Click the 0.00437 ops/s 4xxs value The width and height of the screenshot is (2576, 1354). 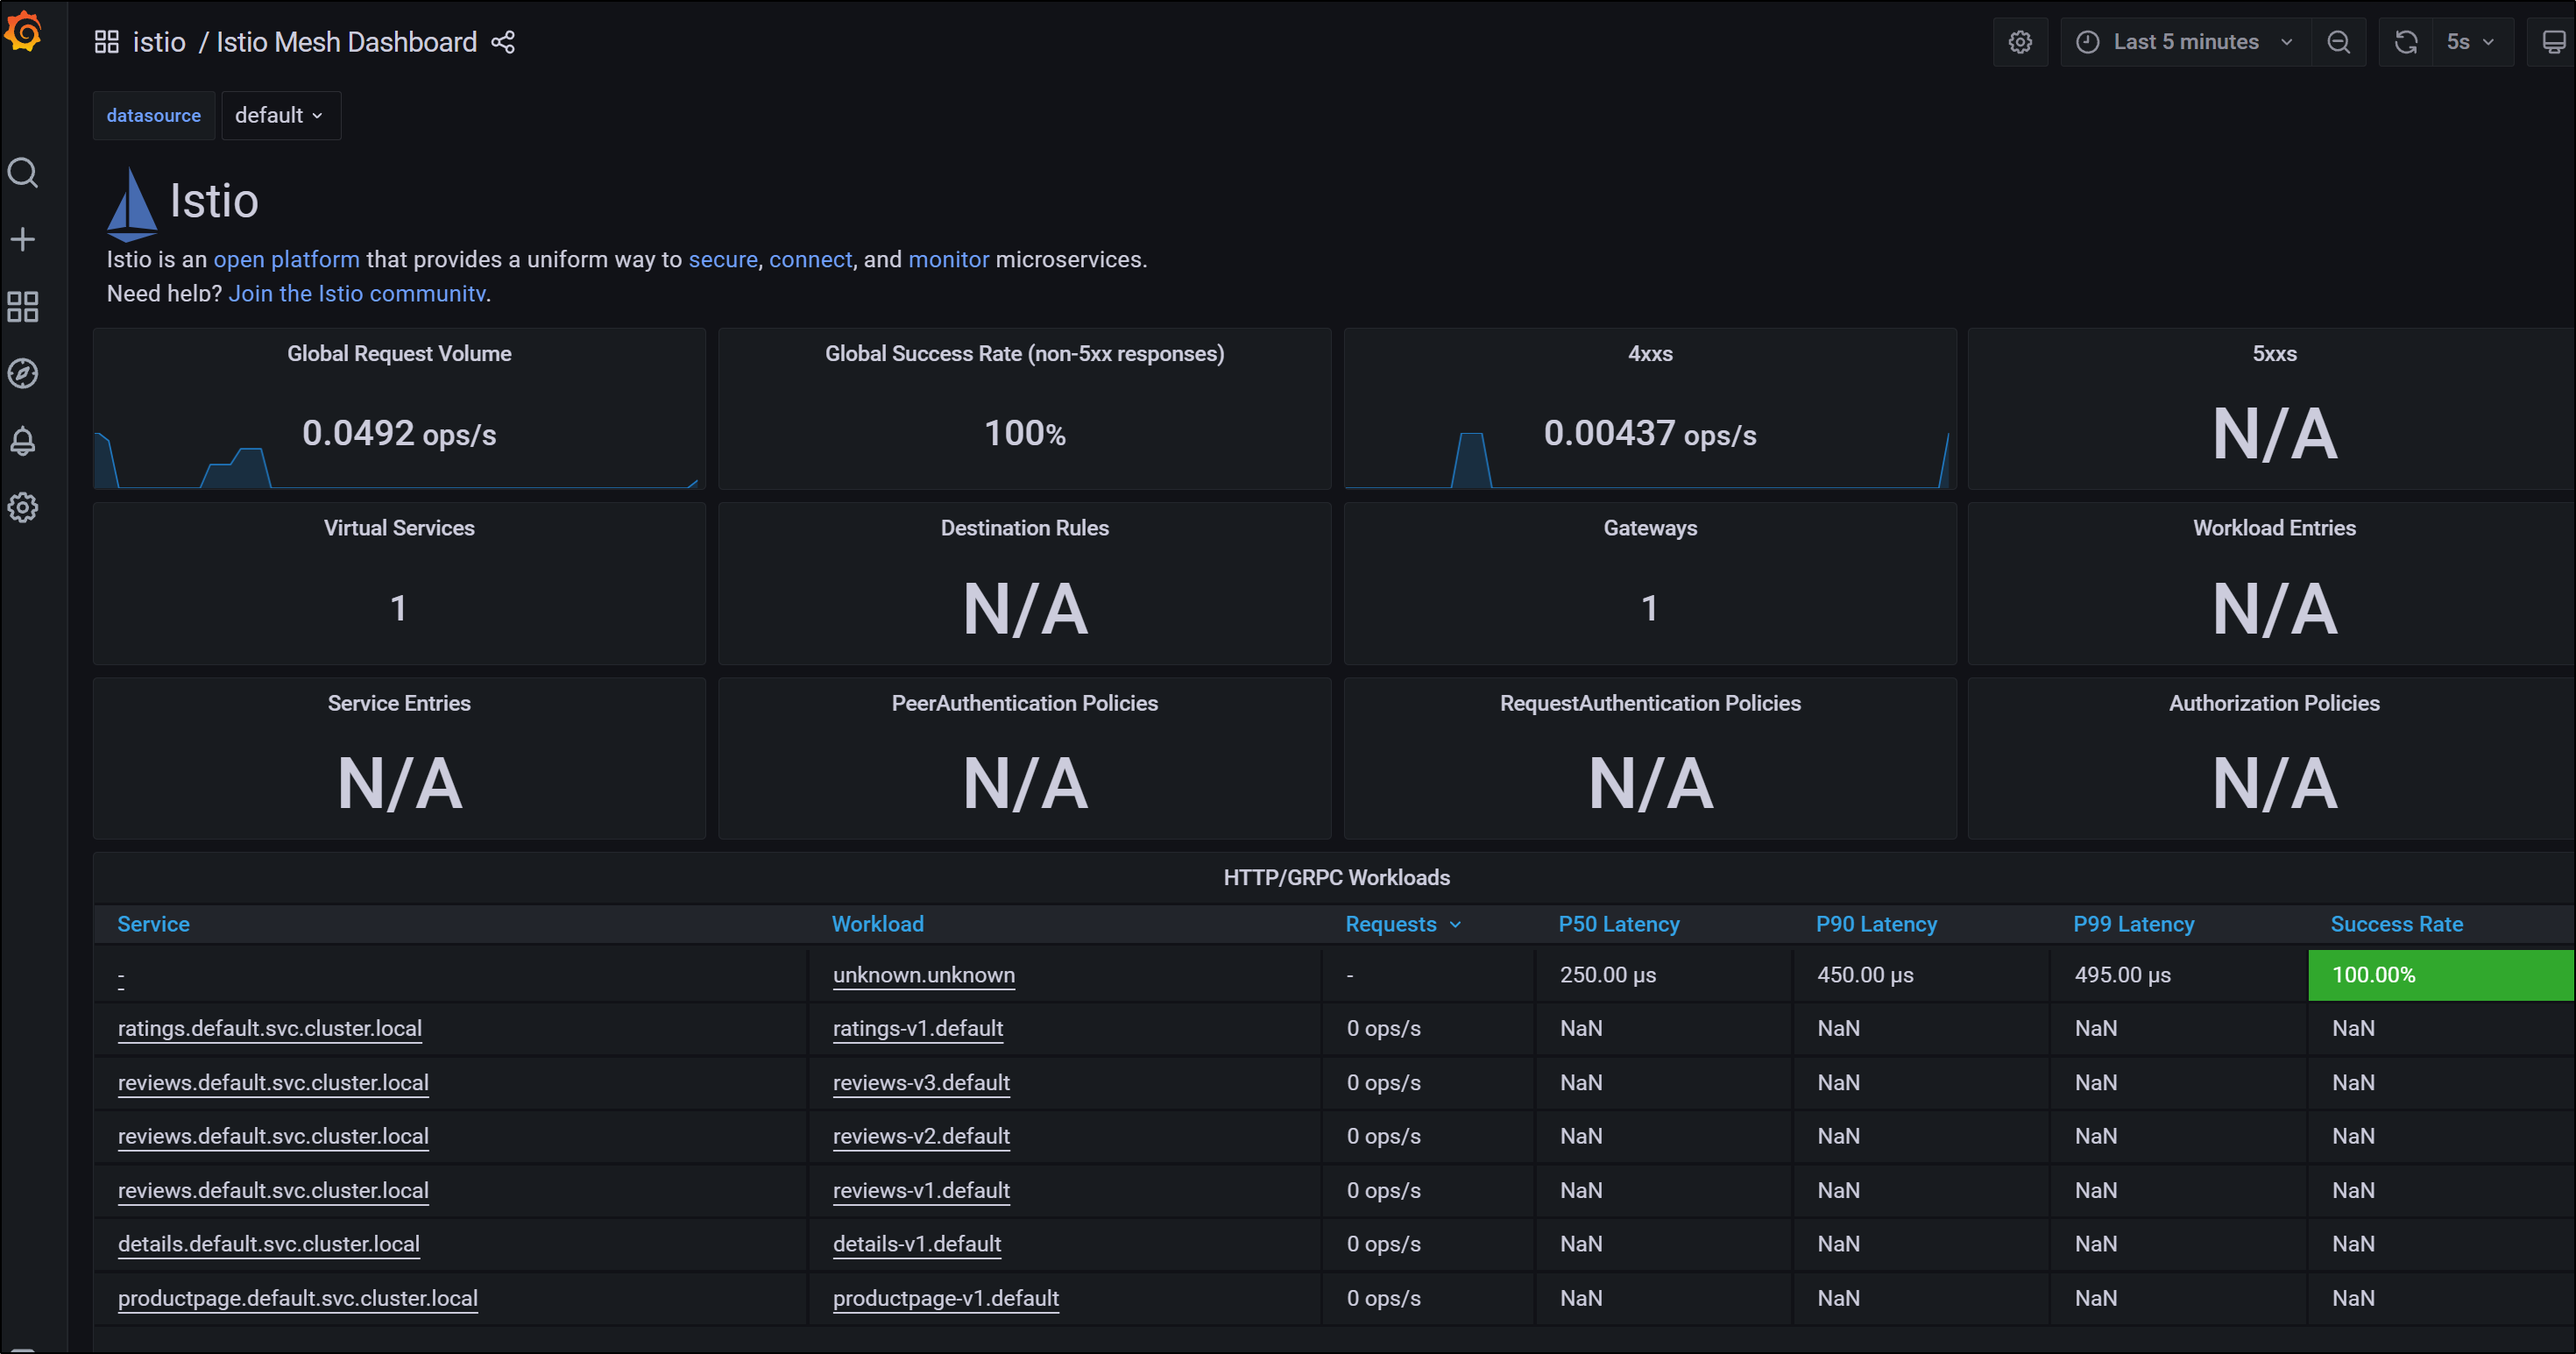tap(1650, 434)
